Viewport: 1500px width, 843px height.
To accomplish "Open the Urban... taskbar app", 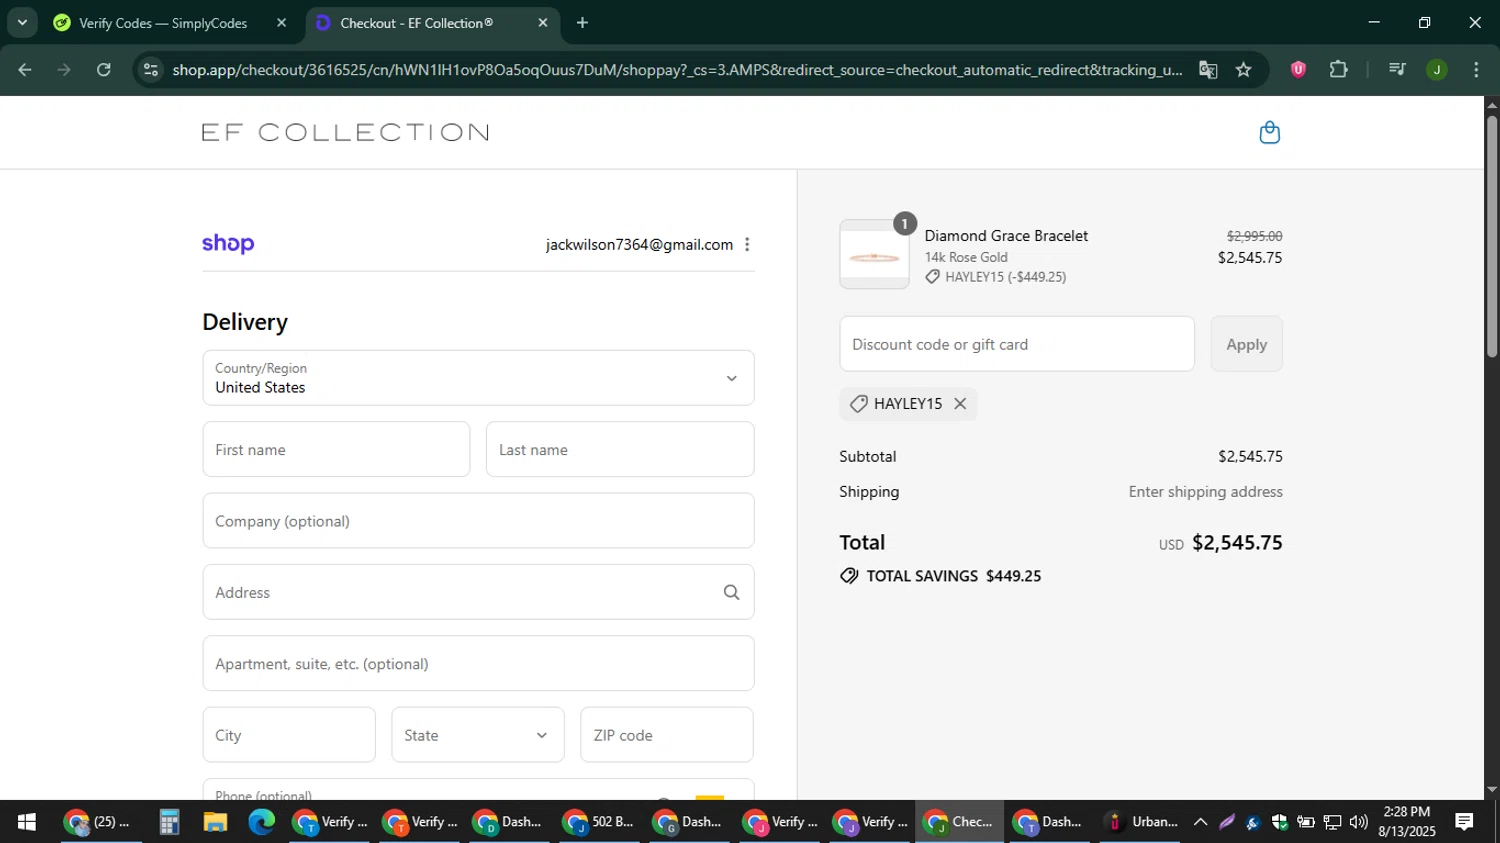I will coord(1141,822).
